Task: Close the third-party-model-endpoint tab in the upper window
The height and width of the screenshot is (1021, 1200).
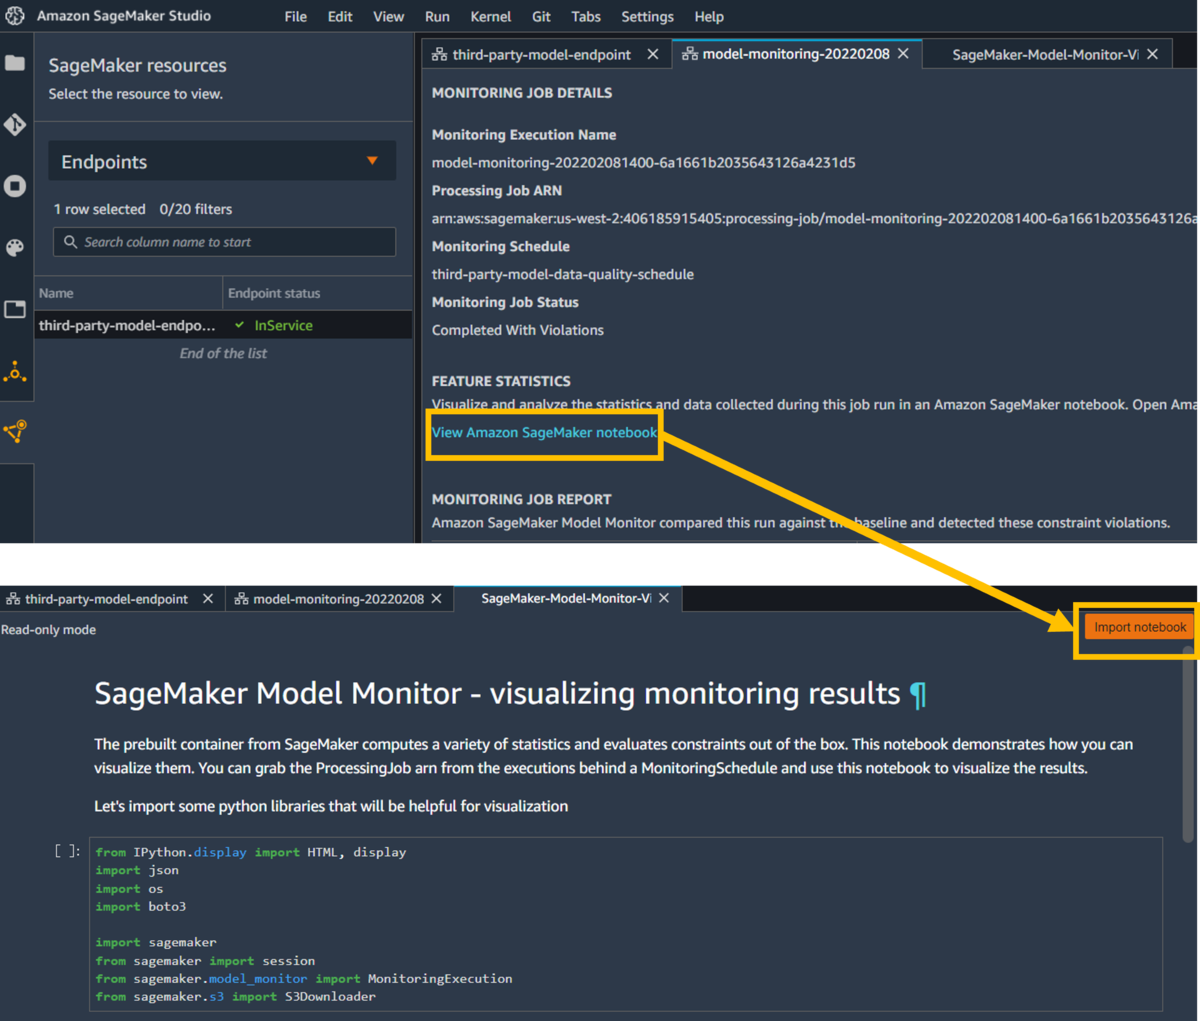Action: [653, 54]
